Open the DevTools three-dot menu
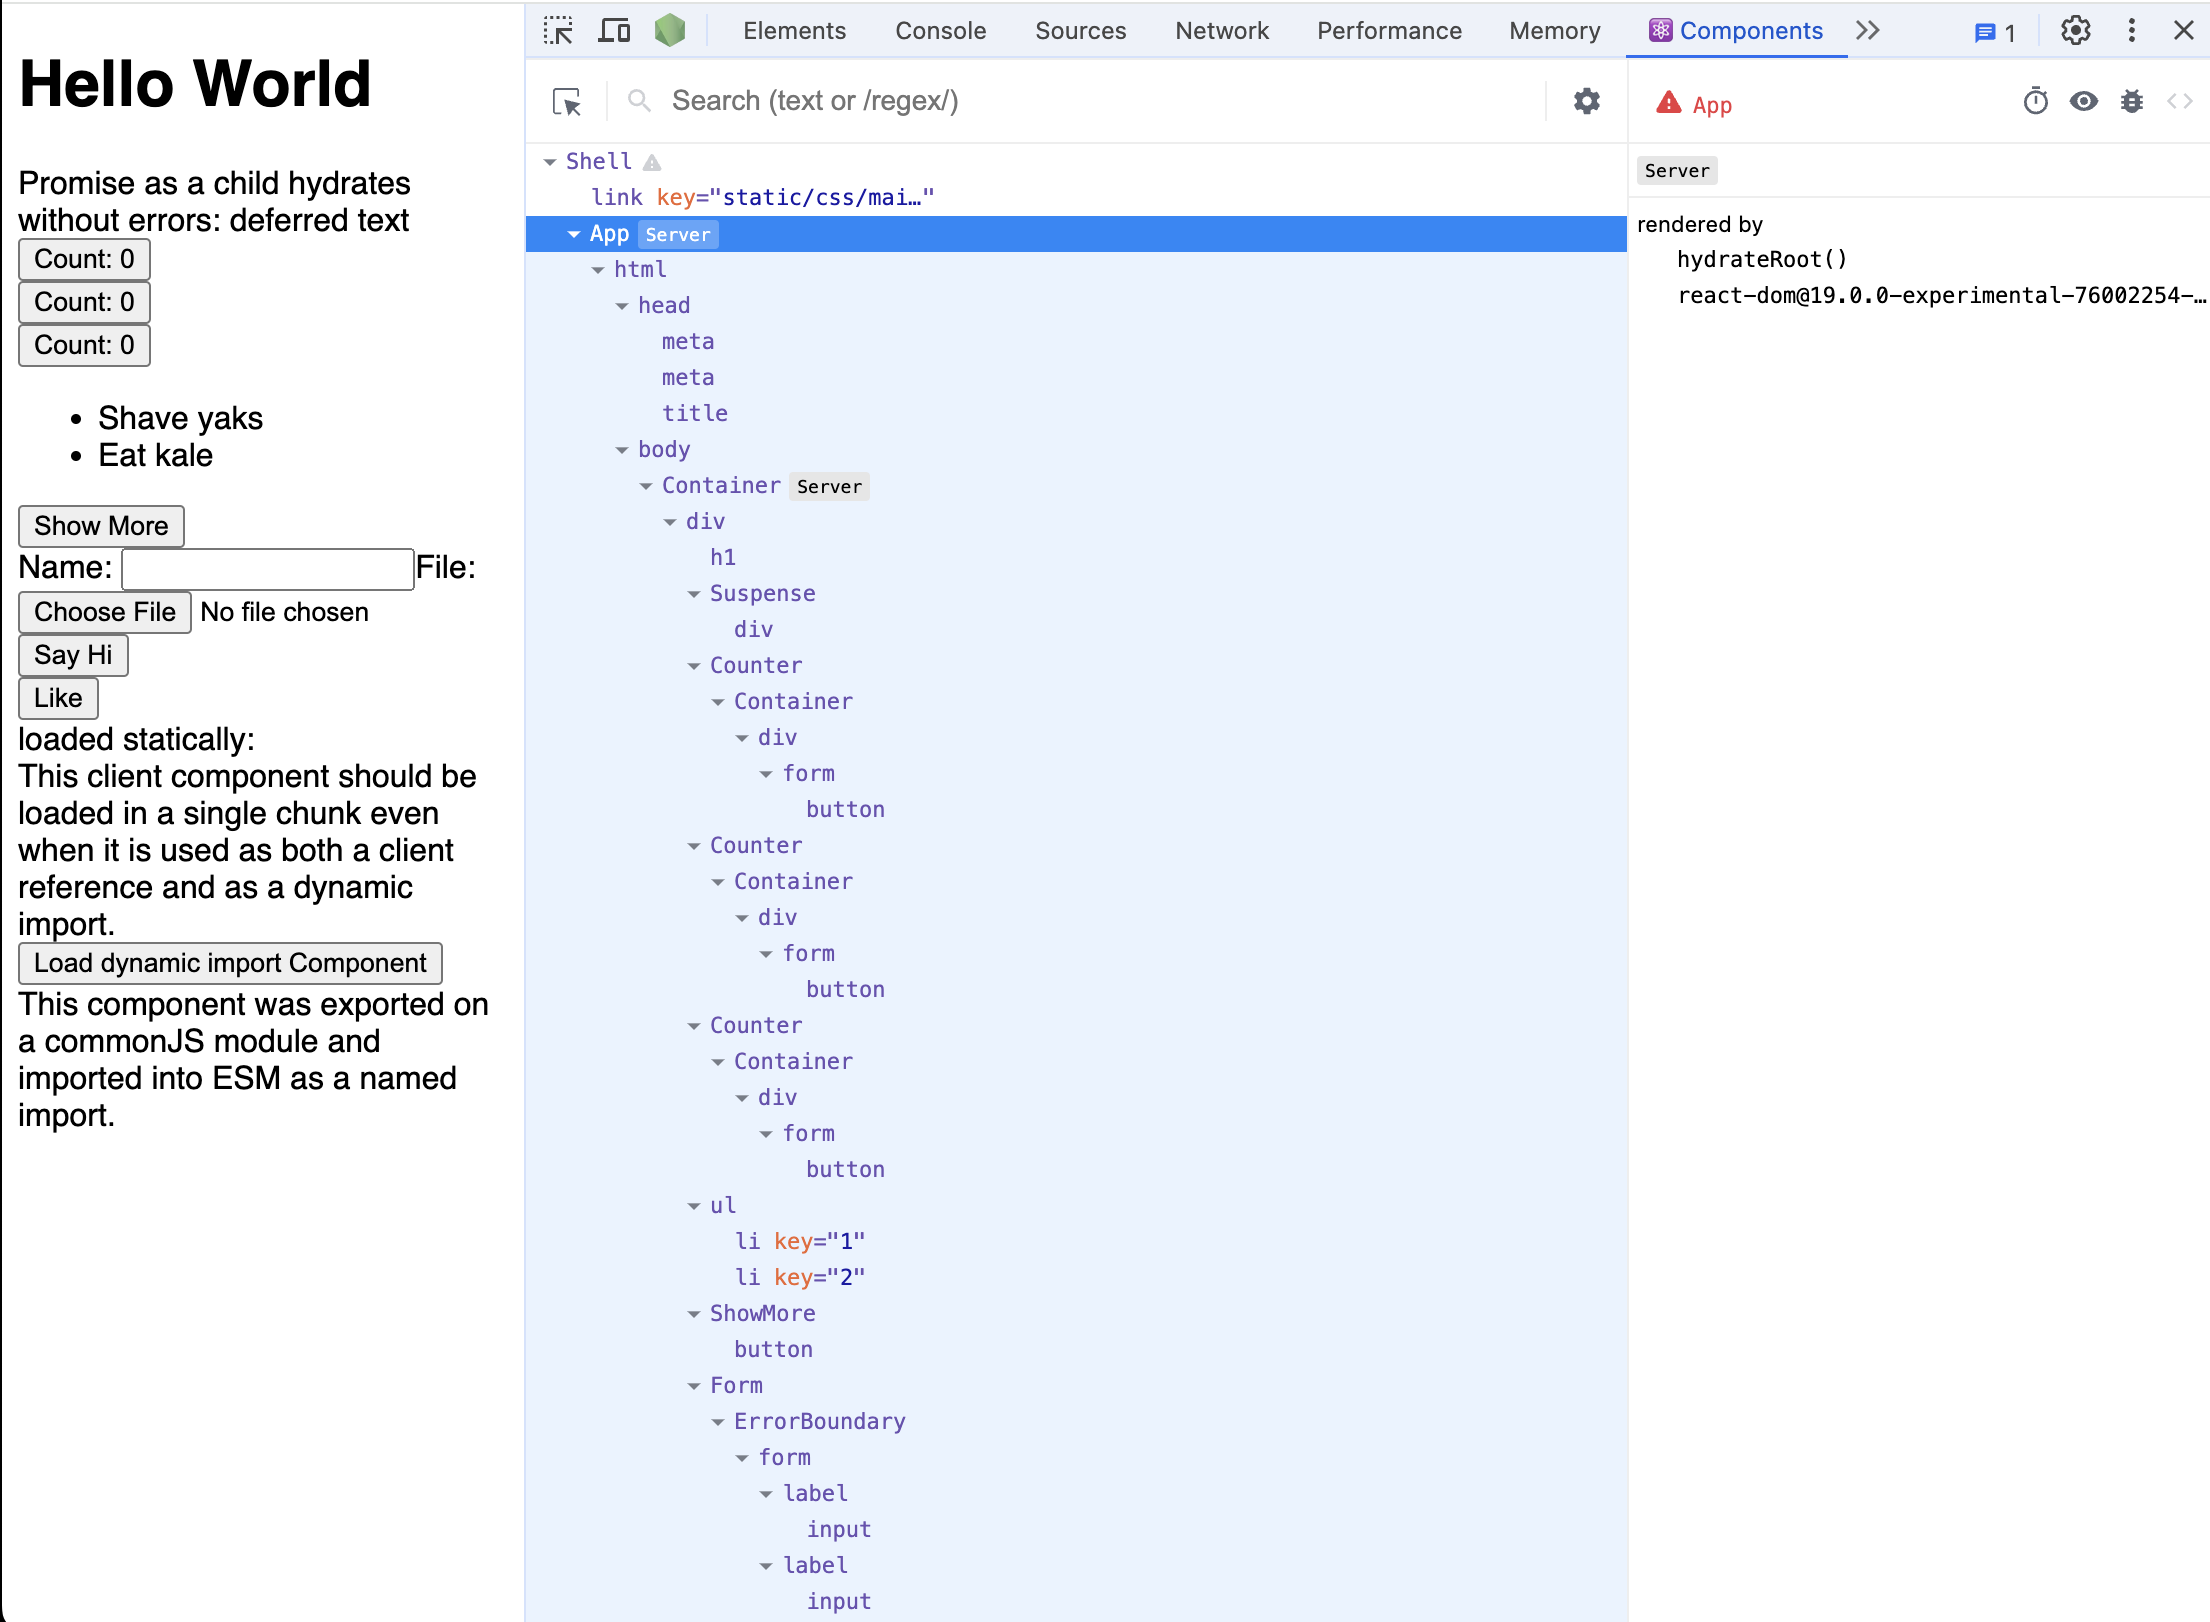The width and height of the screenshot is (2210, 1622). 2132,31
